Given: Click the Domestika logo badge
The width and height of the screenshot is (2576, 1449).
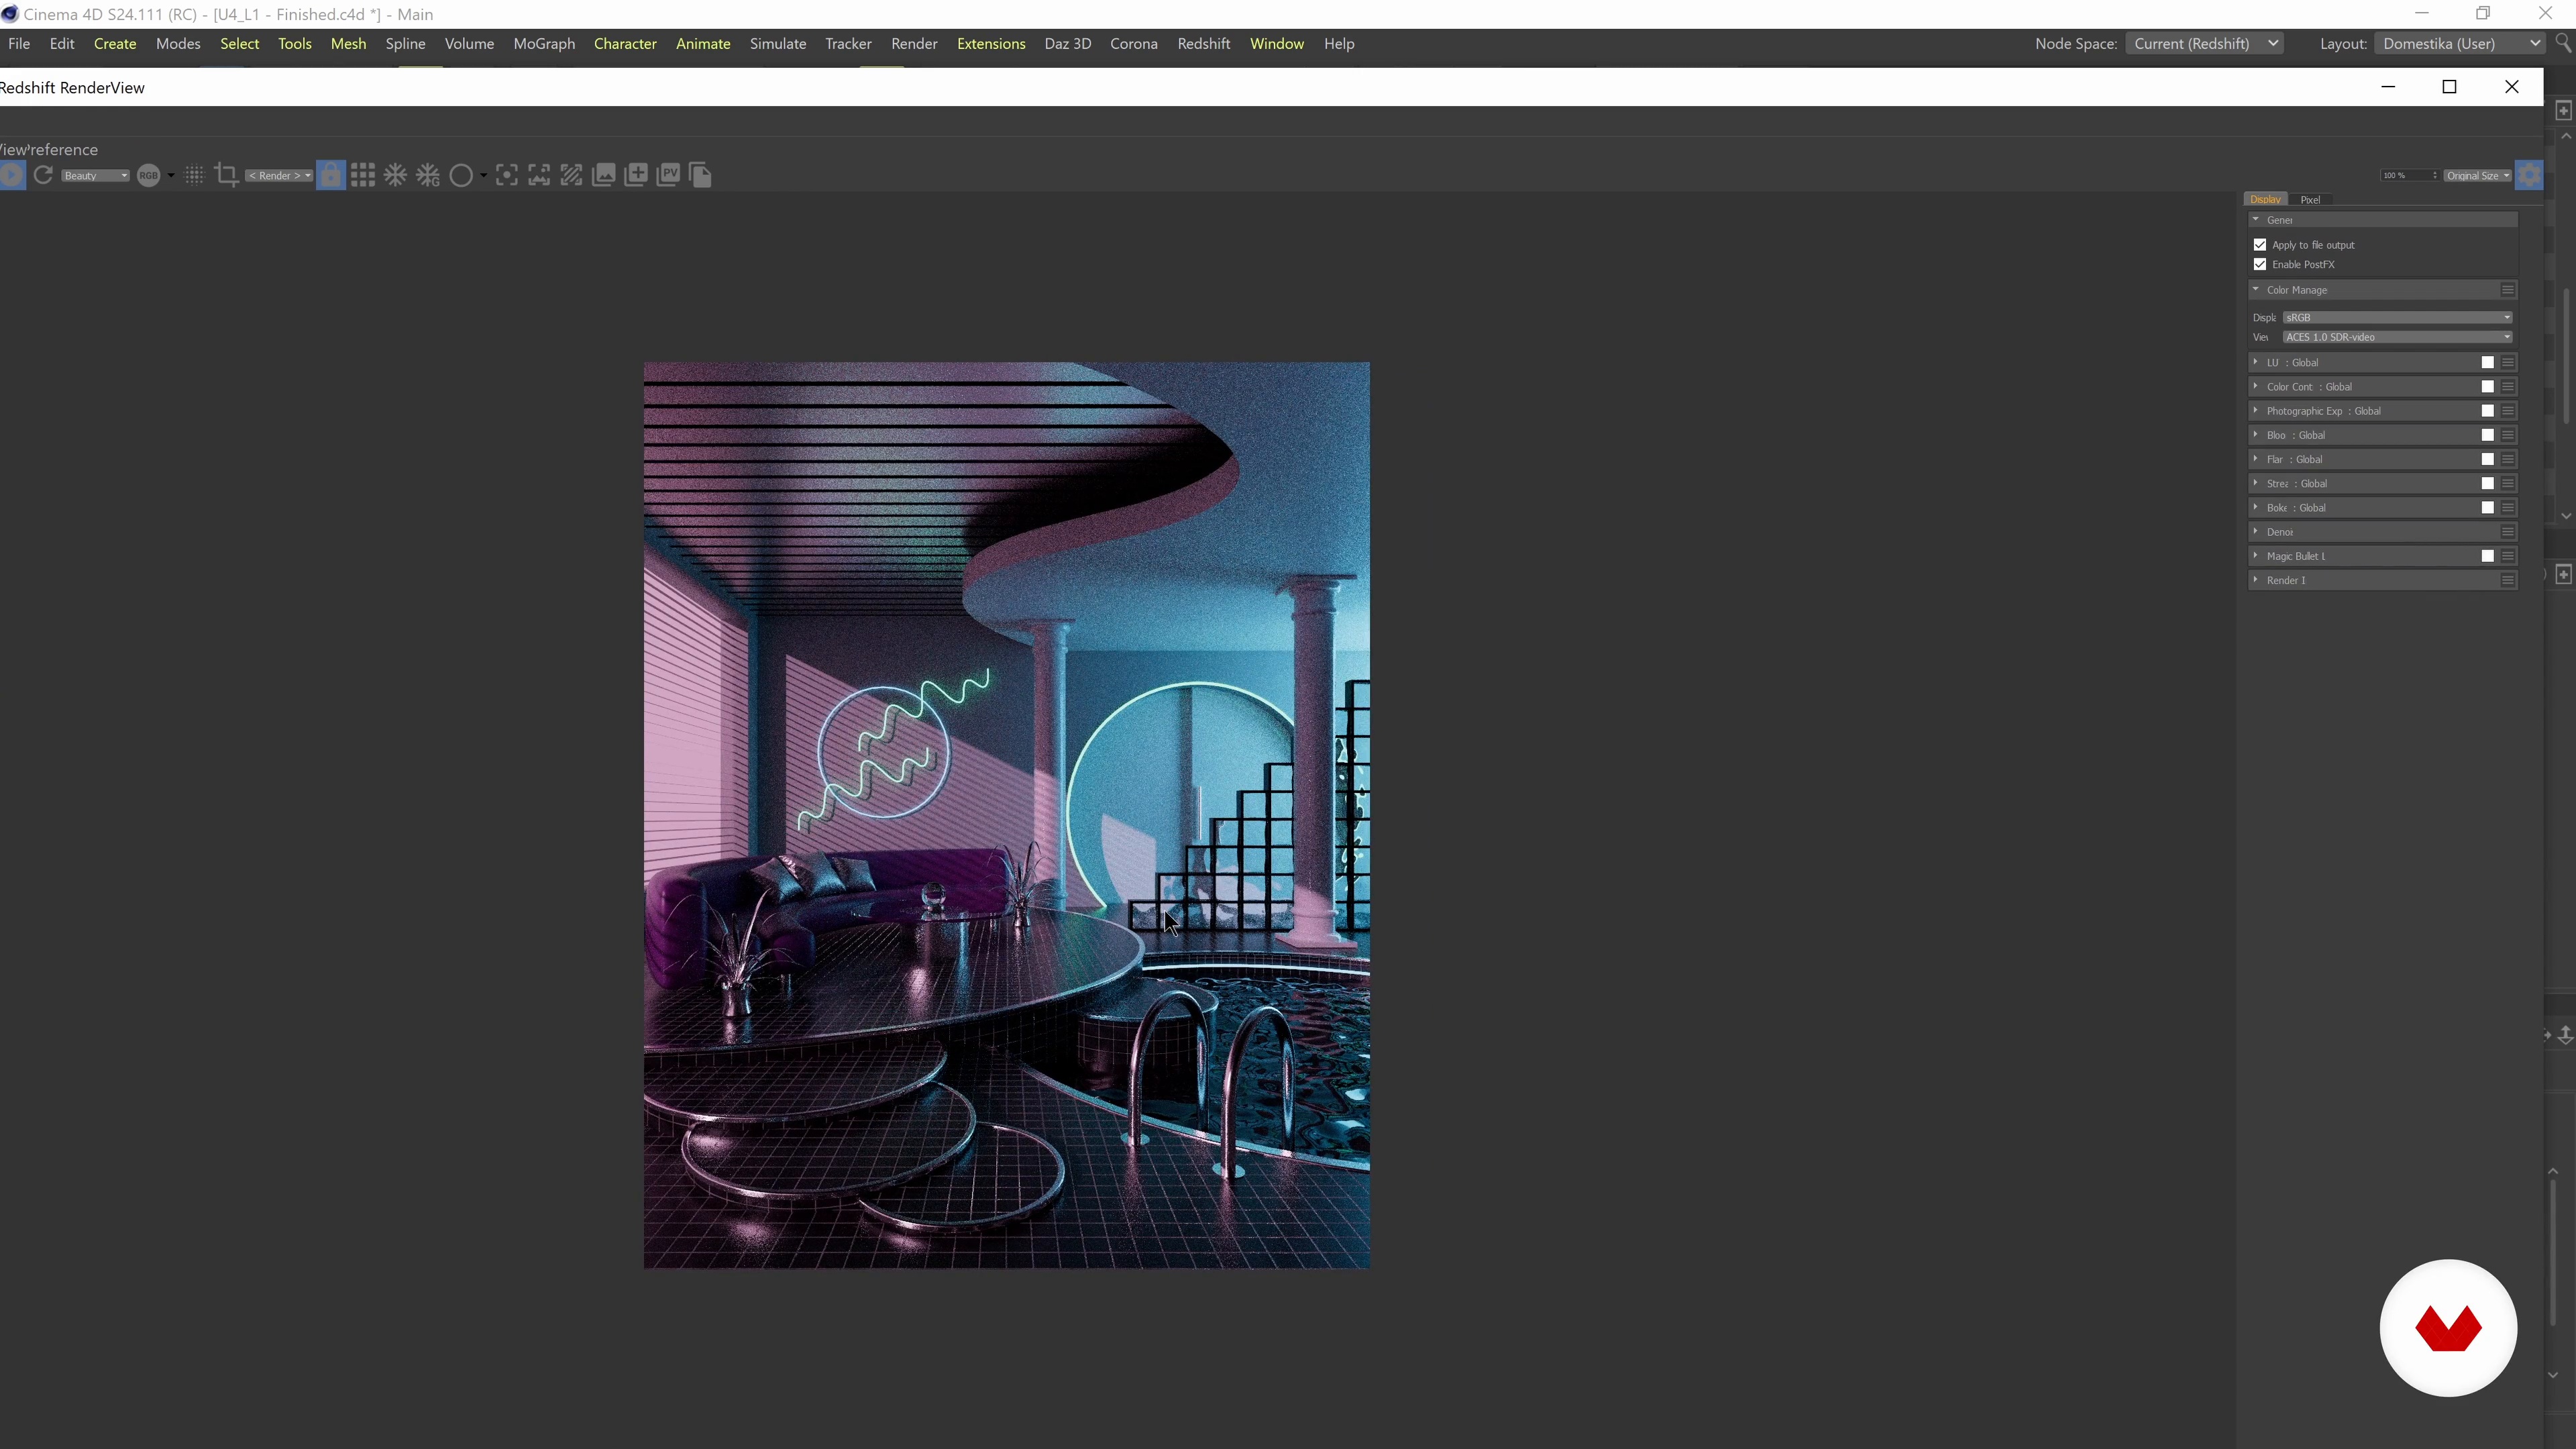Looking at the screenshot, I should pos(2449,1328).
